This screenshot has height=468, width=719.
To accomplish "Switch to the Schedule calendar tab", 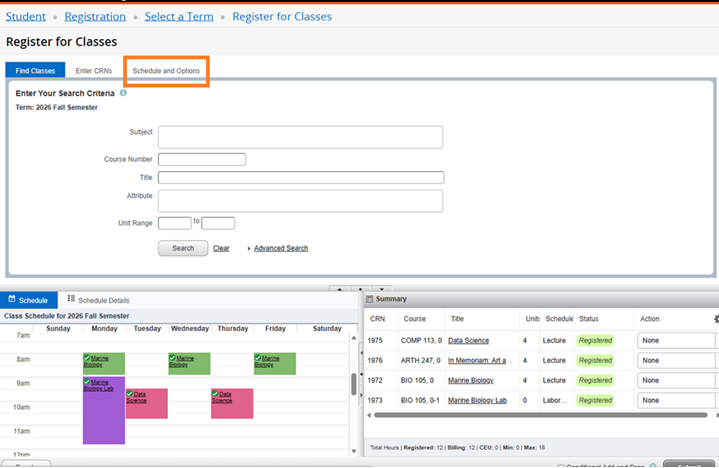I will [x=29, y=300].
